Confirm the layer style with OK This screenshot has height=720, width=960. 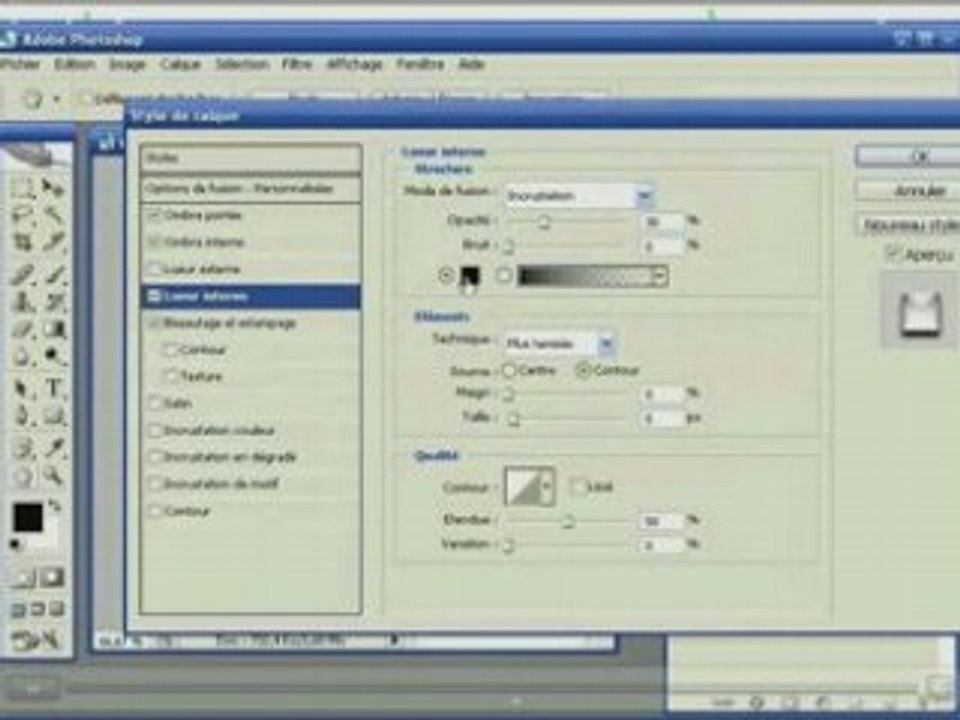pos(908,156)
